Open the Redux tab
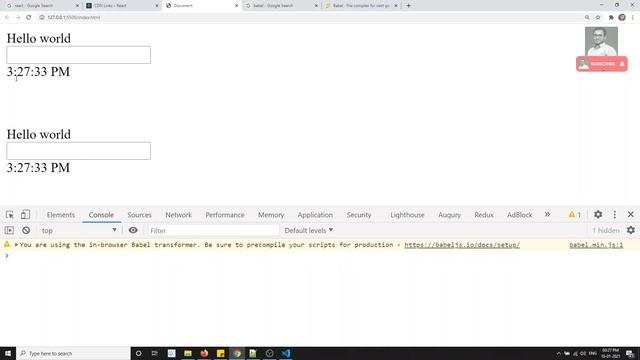 pyautogui.click(x=484, y=215)
